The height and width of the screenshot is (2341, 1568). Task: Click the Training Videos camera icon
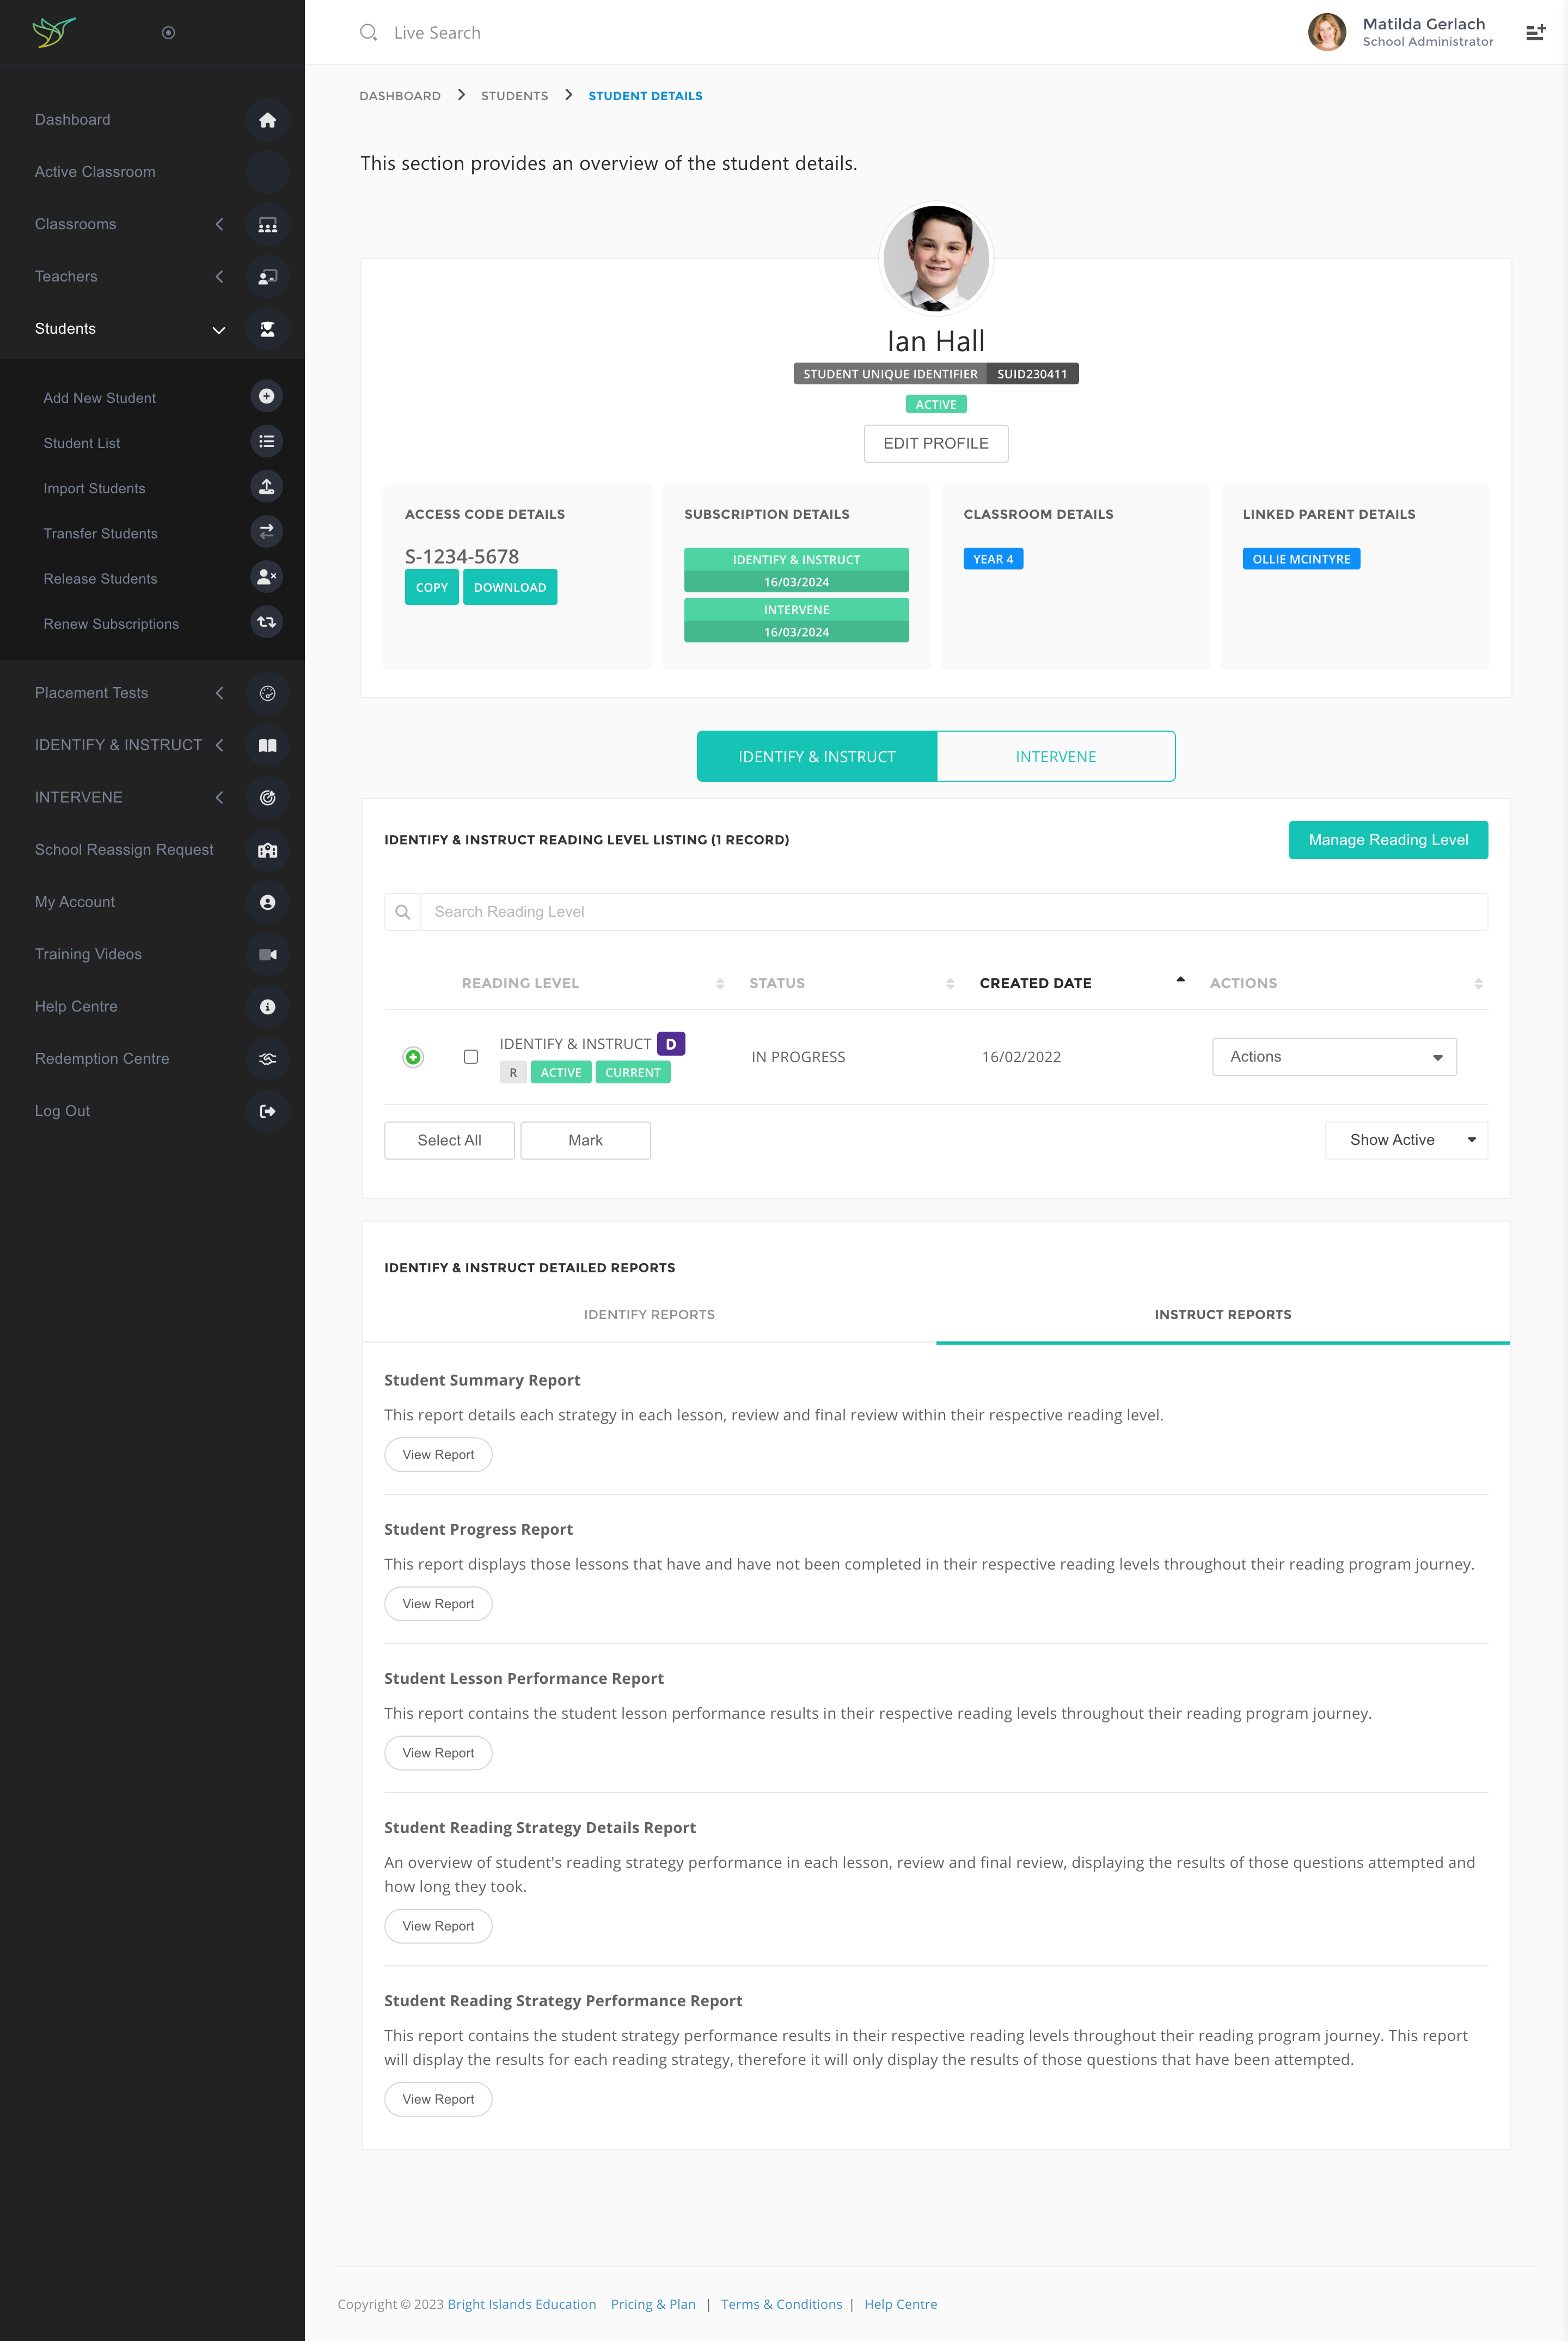(267, 954)
